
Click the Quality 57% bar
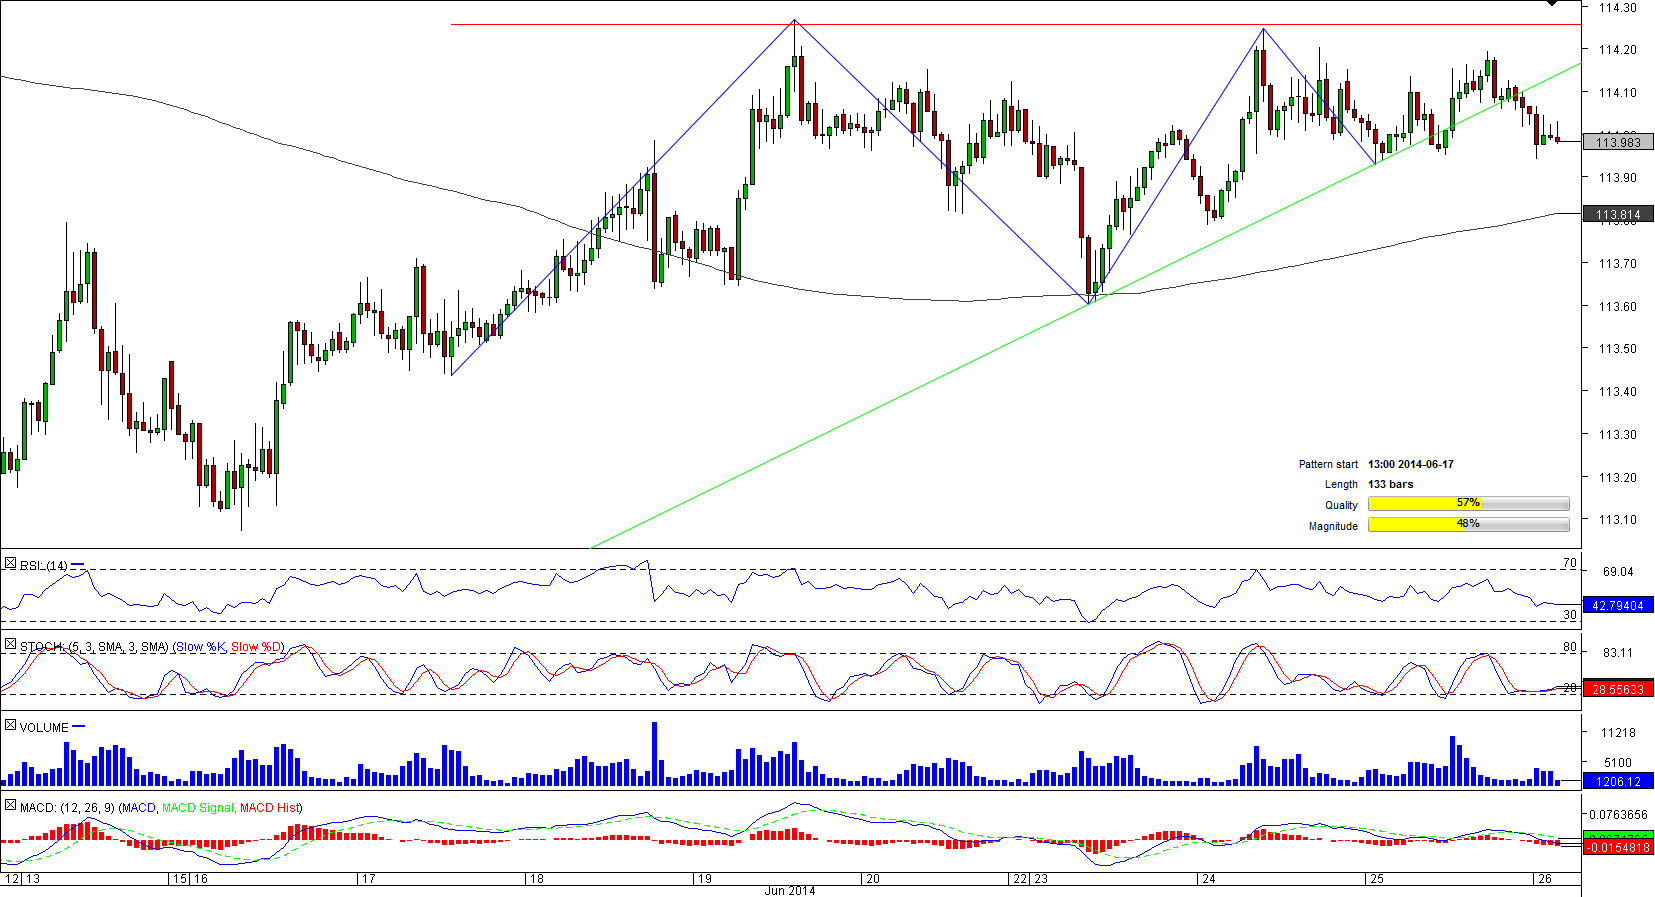[x=1468, y=504]
